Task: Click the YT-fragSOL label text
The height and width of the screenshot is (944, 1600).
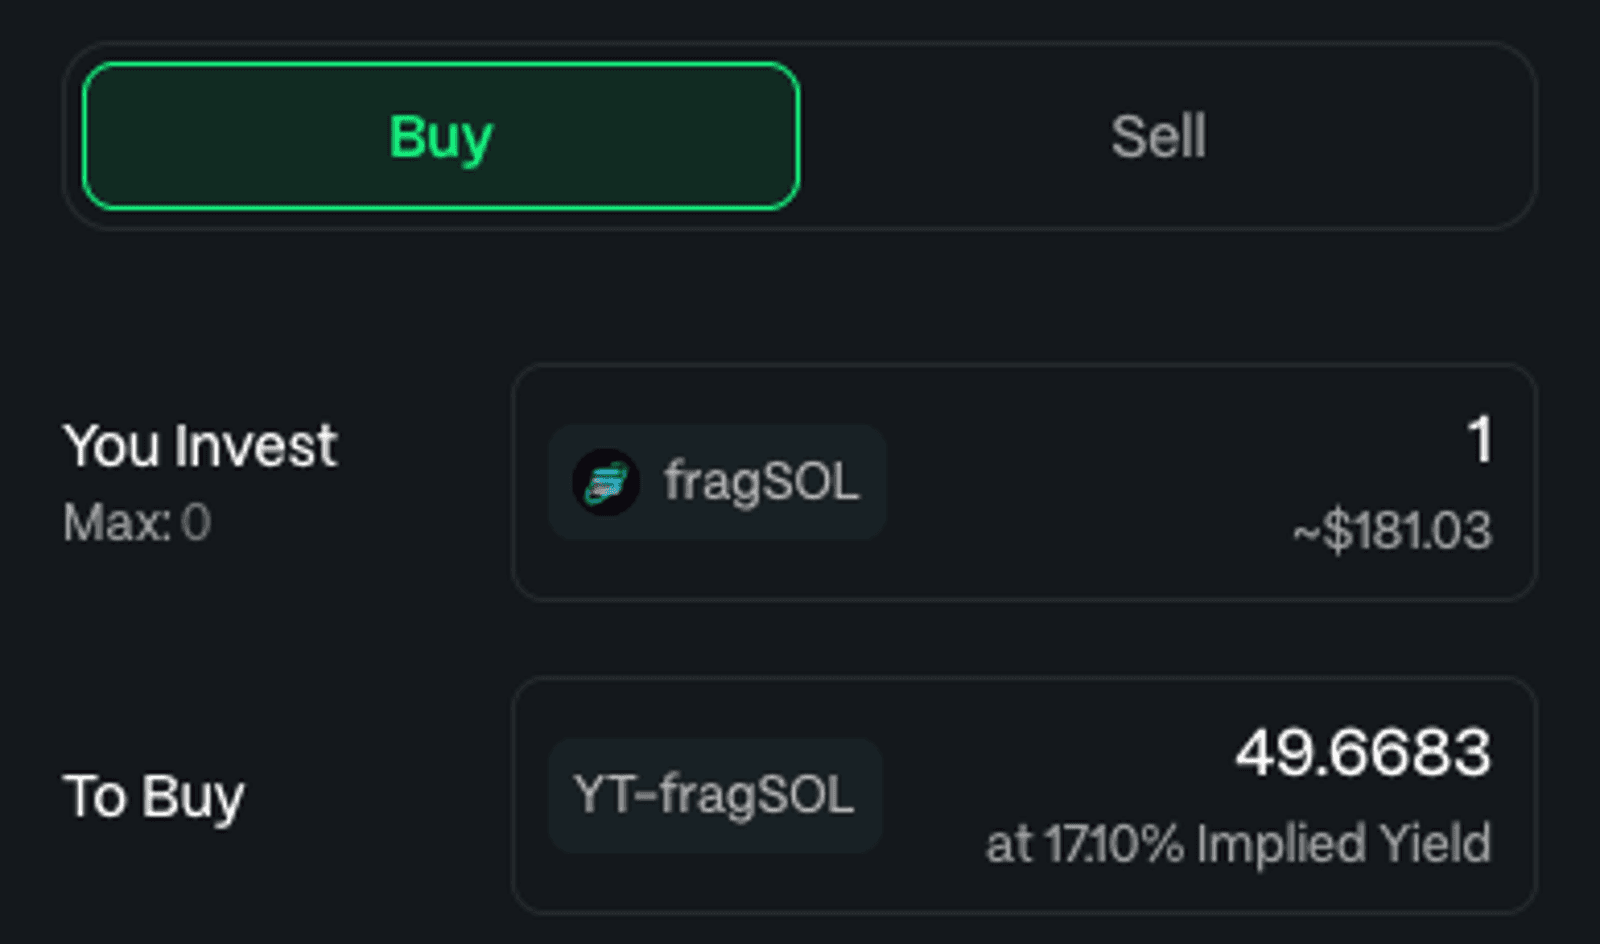Action: point(714,796)
